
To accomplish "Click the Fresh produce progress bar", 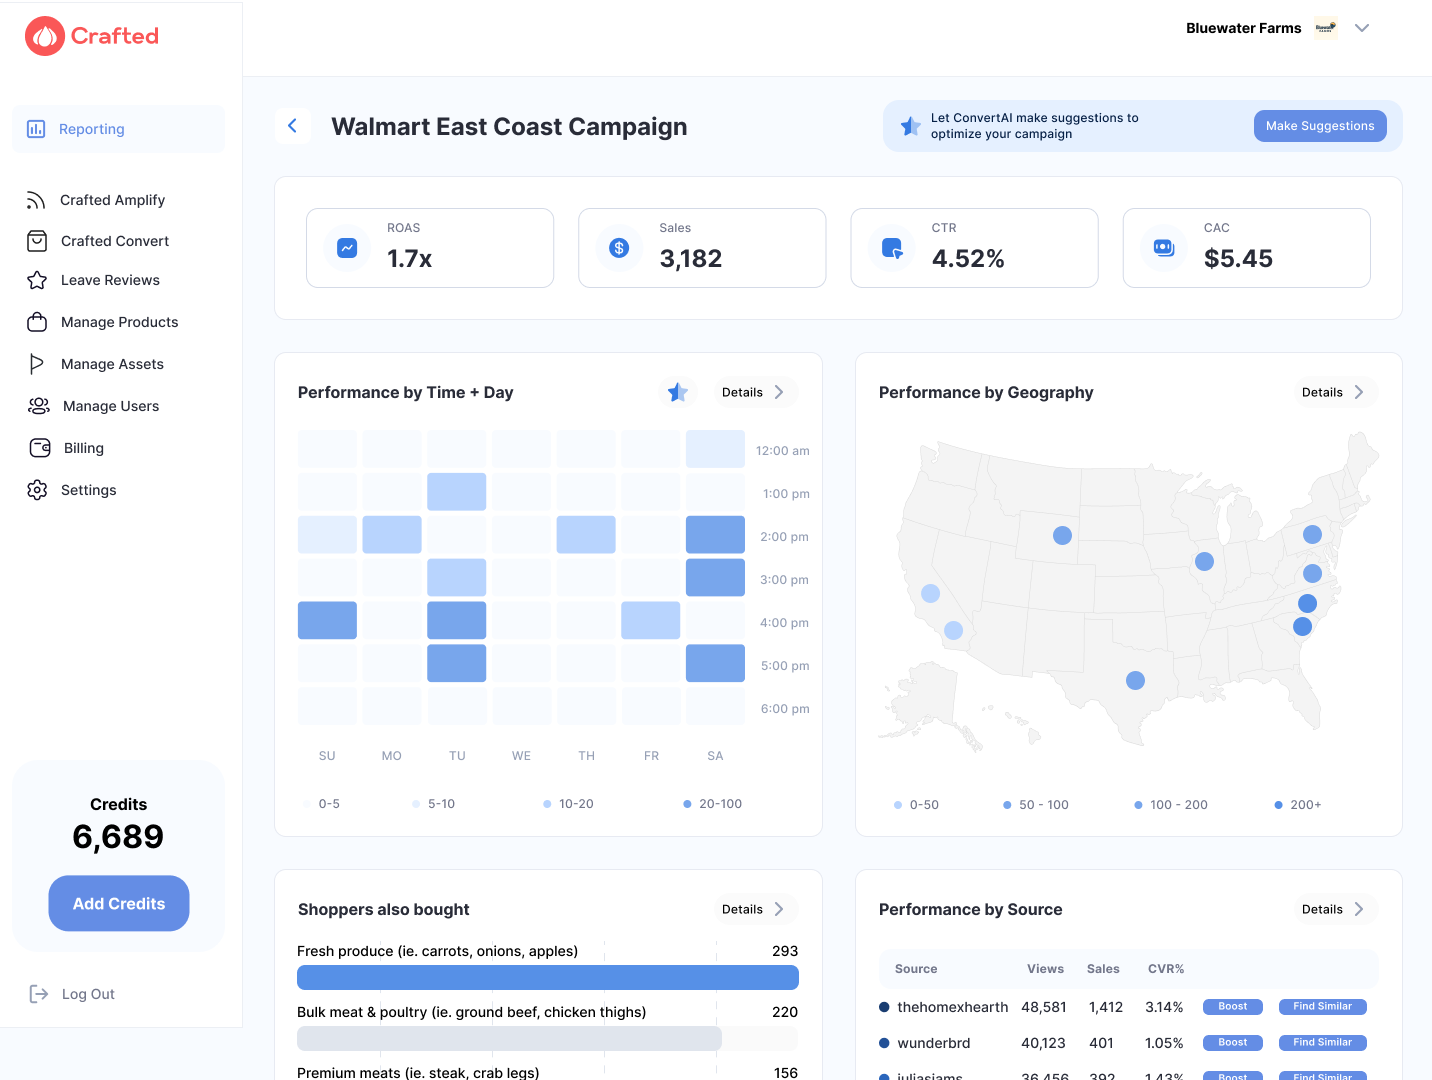I will [x=548, y=977].
